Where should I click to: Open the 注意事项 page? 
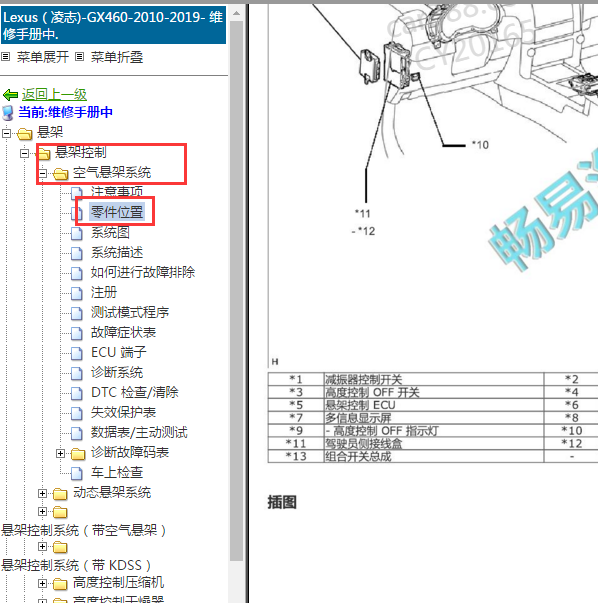pyautogui.click(x=117, y=192)
